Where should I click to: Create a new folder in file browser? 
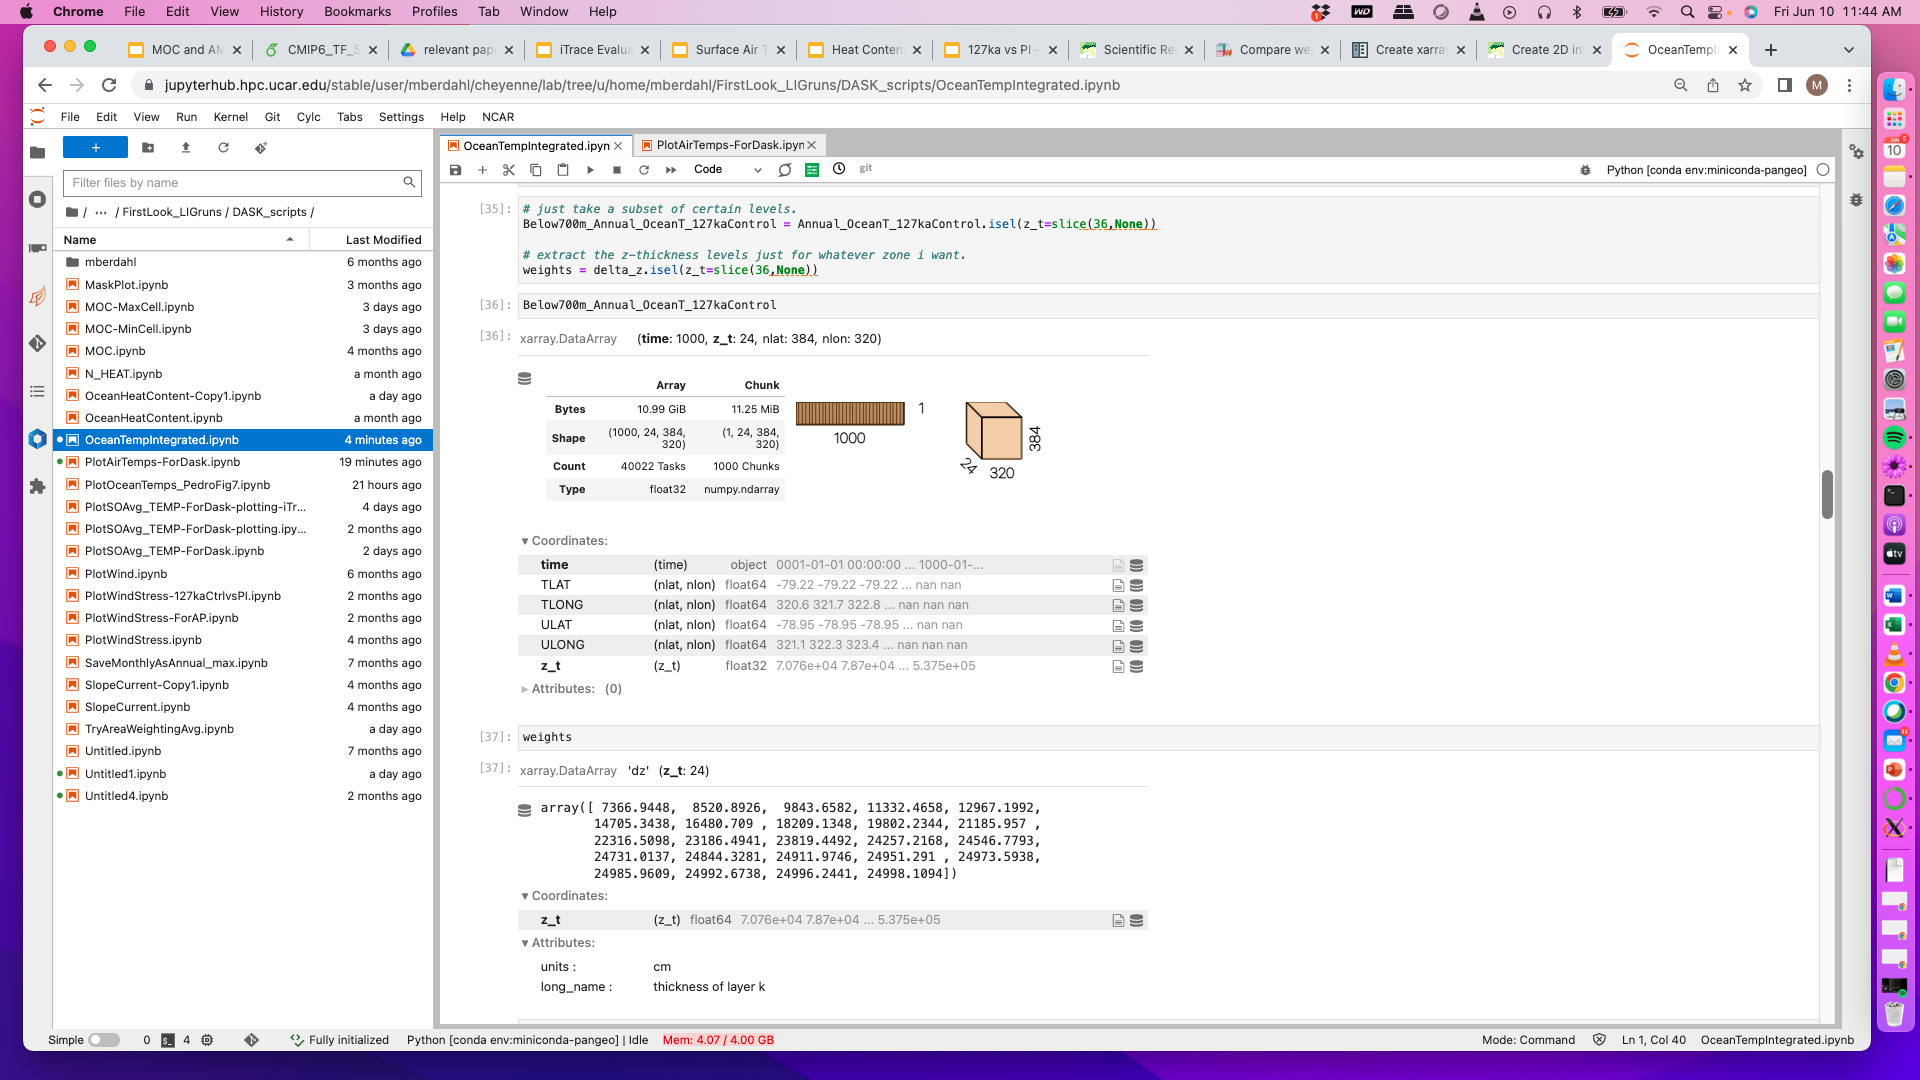pos(148,148)
